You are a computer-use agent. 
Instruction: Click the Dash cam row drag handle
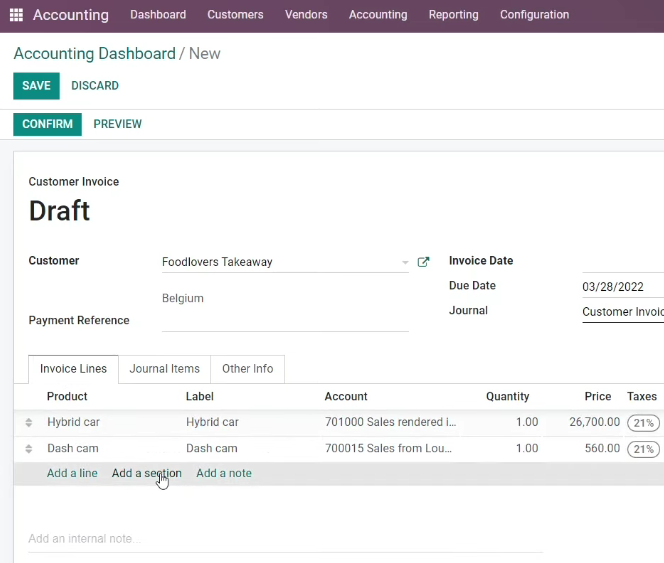[29, 449]
